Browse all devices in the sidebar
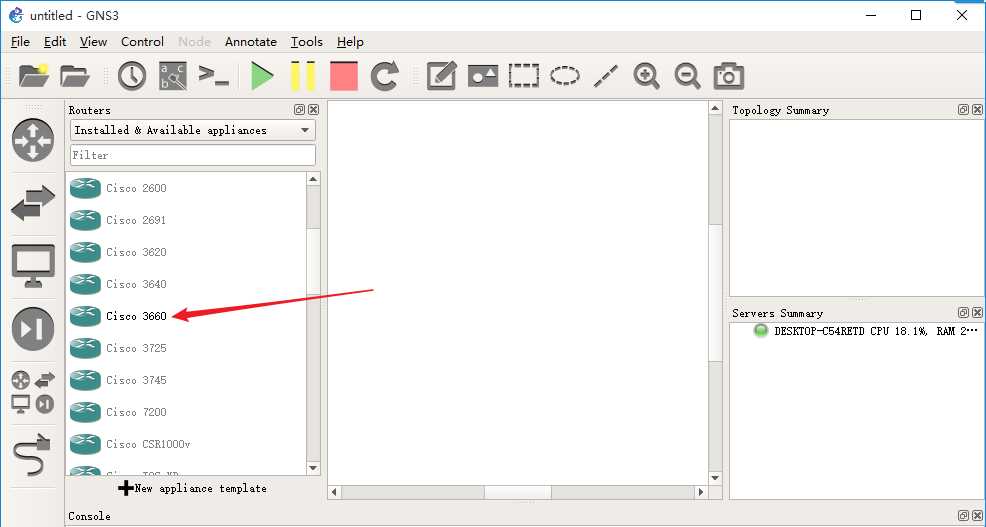This screenshot has height=527, width=986. [x=33, y=392]
